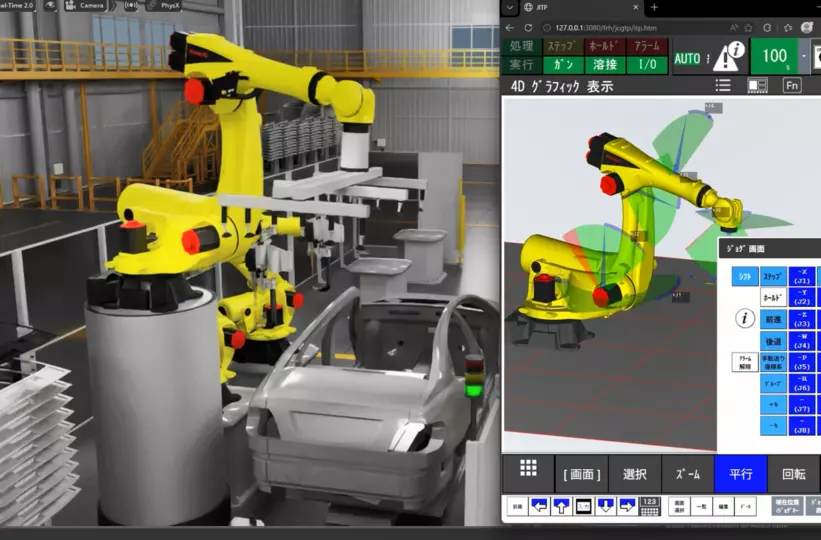
Task: Click the ホールド button in jog panel
Action: (x=773, y=297)
